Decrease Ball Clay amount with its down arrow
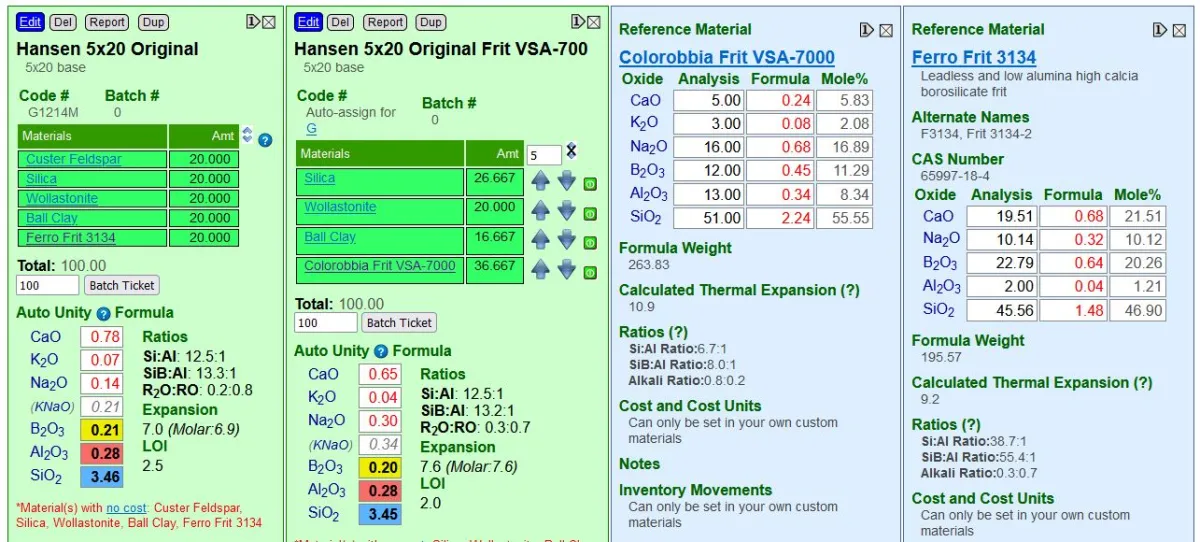The width and height of the screenshot is (1200, 542). (567, 240)
